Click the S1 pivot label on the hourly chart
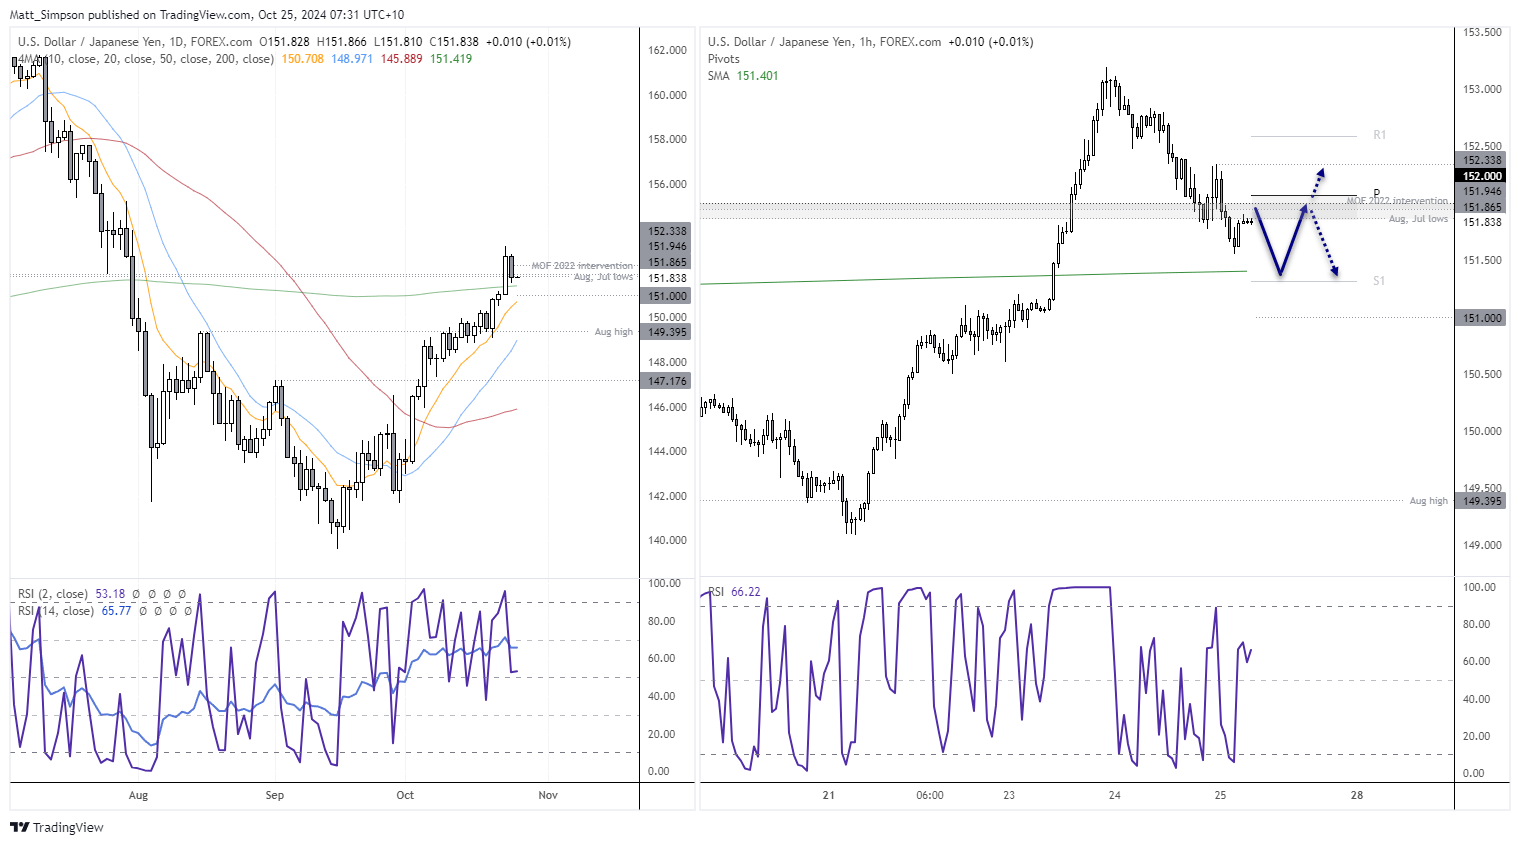This screenshot has height=845, width=1520. pyautogui.click(x=1379, y=281)
